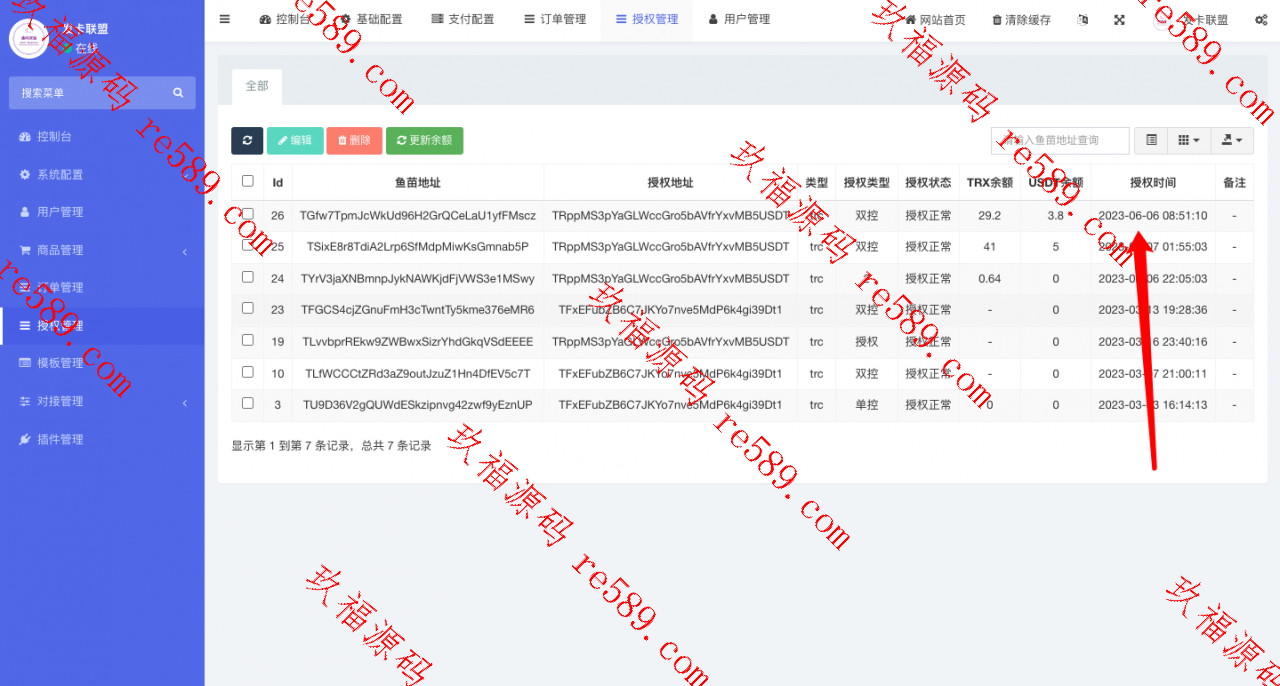Open 插件管理 in the sidebar

(x=102, y=439)
